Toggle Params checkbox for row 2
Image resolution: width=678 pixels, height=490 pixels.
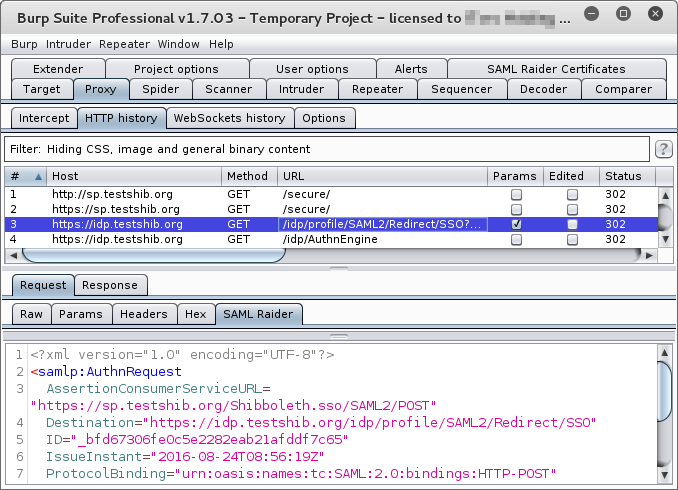coord(516,210)
